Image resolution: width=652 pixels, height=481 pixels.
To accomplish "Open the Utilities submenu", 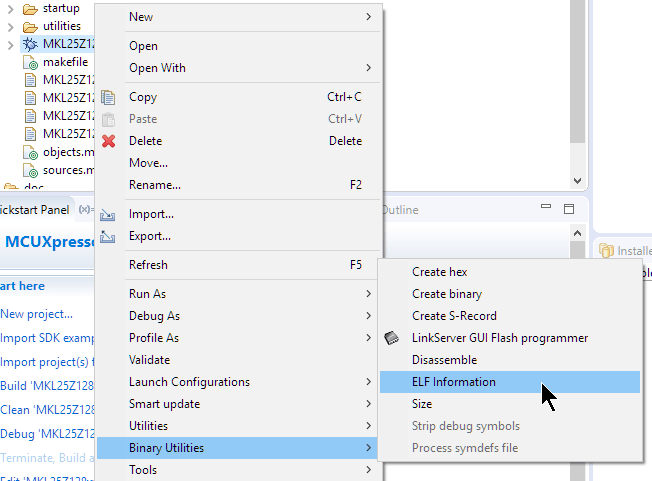I will point(238,426).
